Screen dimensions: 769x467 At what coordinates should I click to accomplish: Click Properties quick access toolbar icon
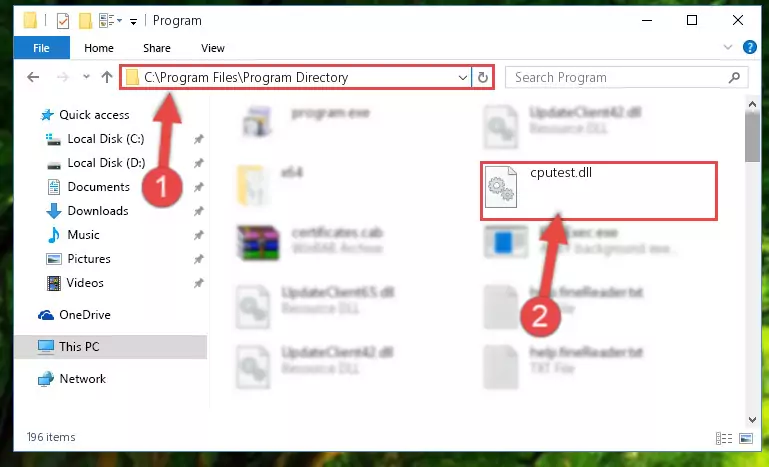[x=63, y=21]
